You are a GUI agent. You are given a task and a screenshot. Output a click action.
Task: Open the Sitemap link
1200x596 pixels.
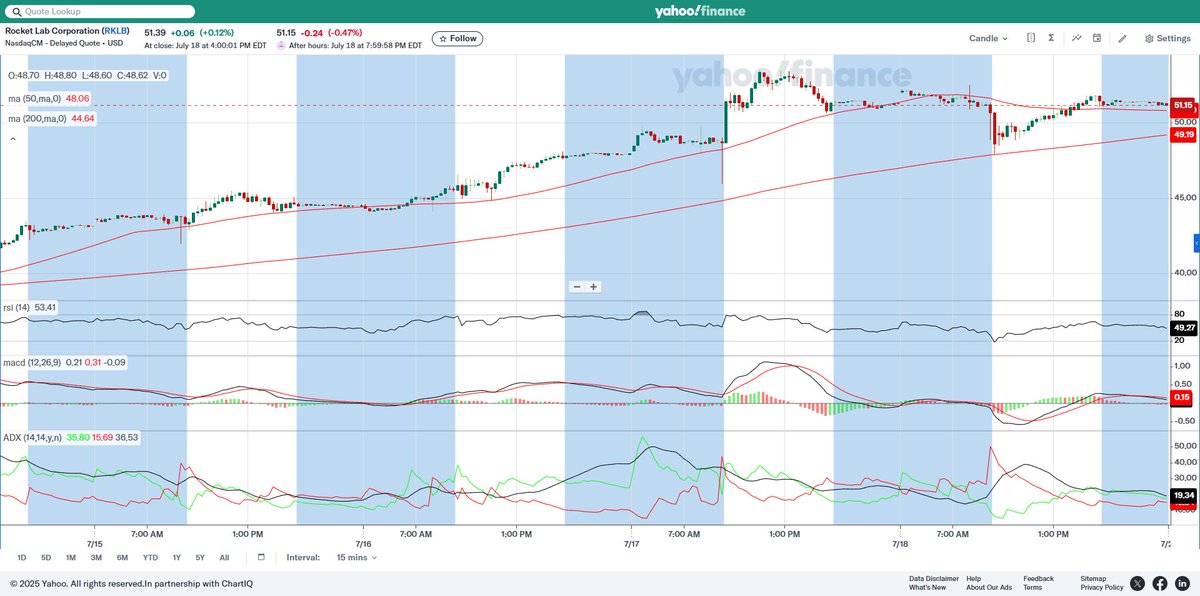(1093, 578)
